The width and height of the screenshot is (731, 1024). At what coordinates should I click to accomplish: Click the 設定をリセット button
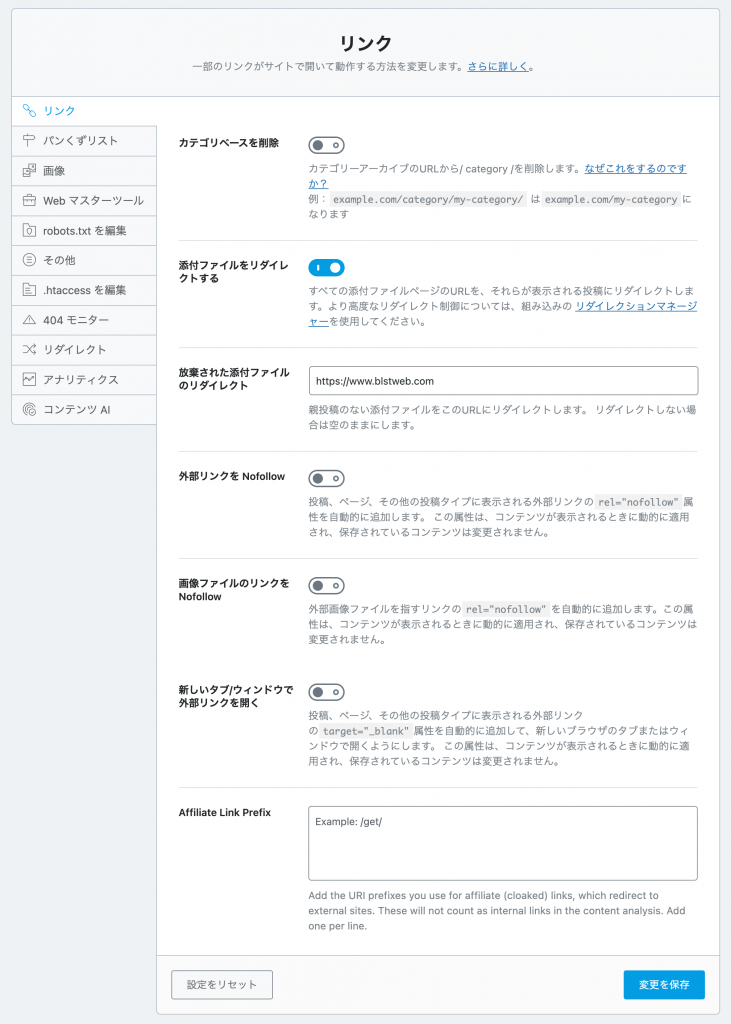(x=222, y=984)
